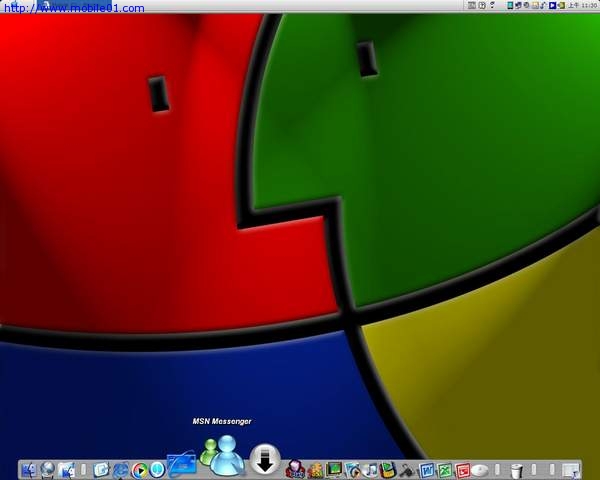This screenshot has width=600, height=480.
Task: Launch the Internet Explorer dock icon
Action: (x=121, y=470)
